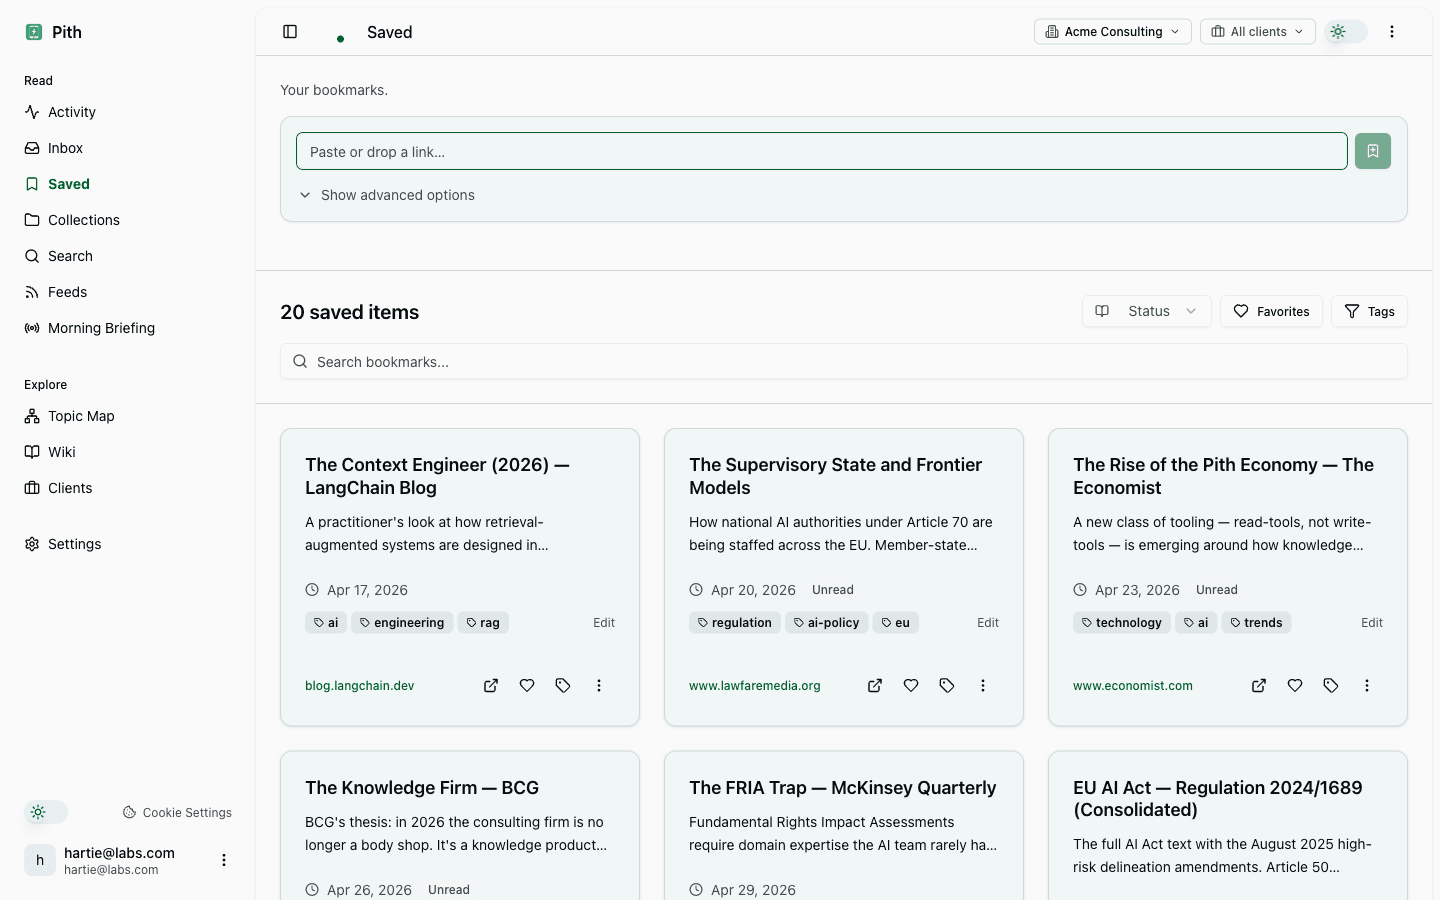Toggle the Favorites filter
The width and height of the screenshot is (1440, 900).
(x=1271, y=311)
